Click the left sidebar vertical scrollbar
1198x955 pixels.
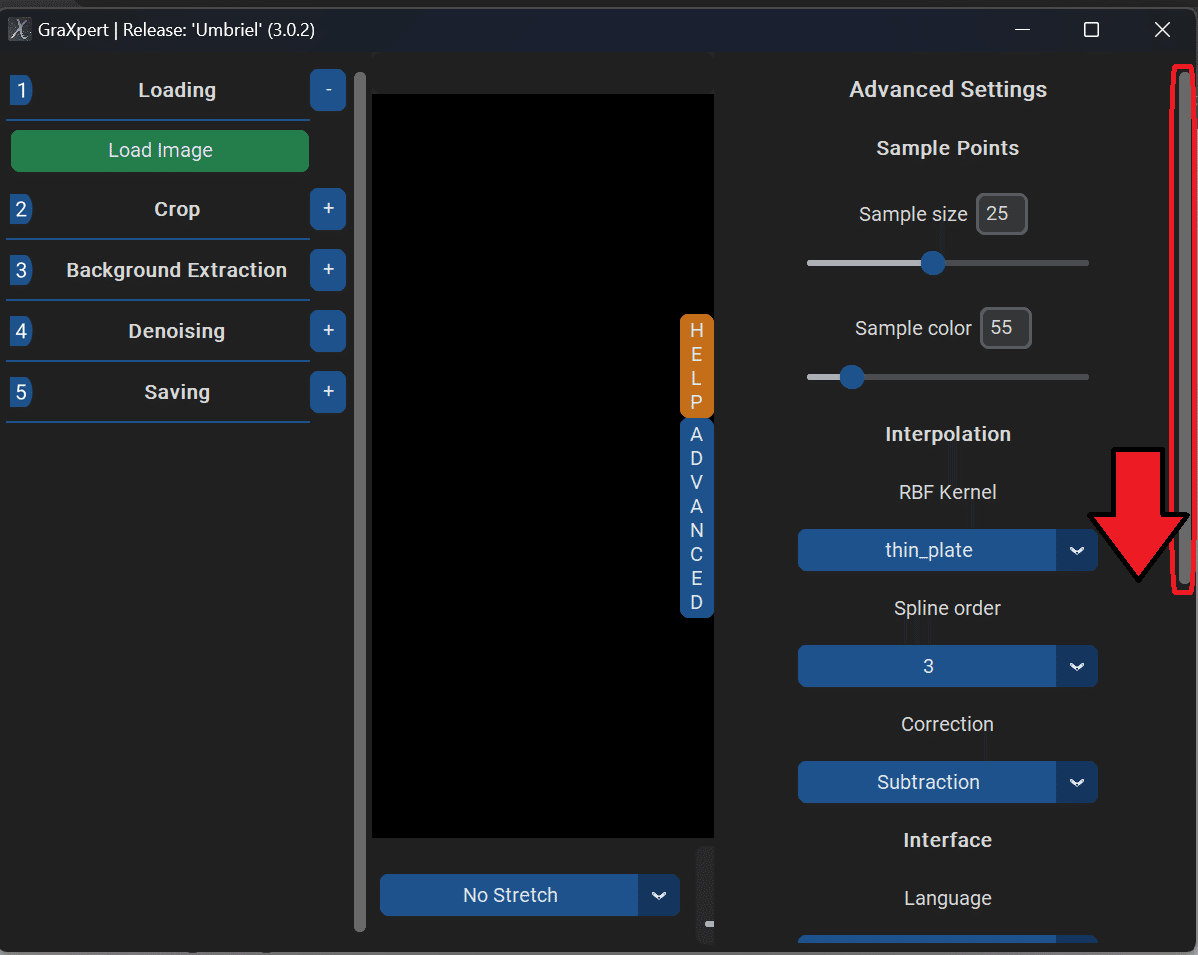tap(360, 502)
